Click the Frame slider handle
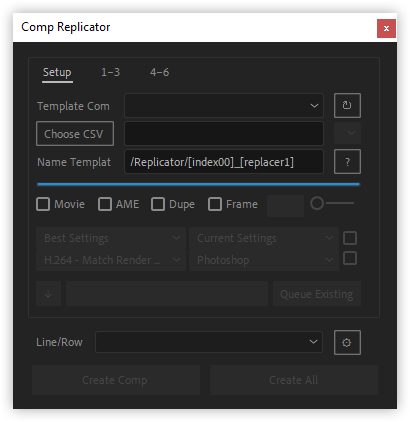The width and height of the screenshot is (410, 422). coord(317,203)
